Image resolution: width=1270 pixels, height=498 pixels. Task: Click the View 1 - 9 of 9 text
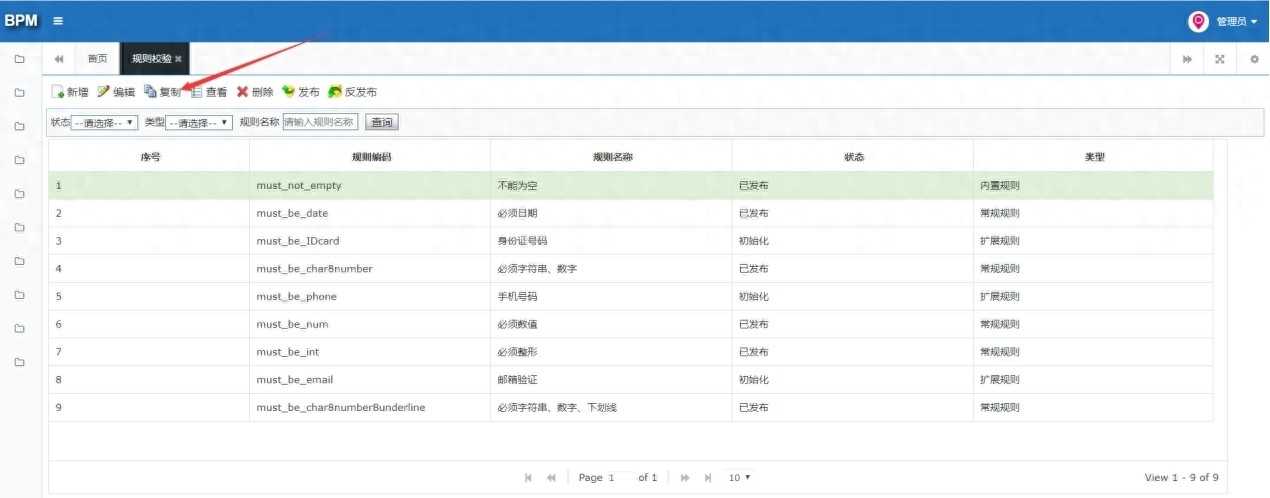click(1181, 478)
